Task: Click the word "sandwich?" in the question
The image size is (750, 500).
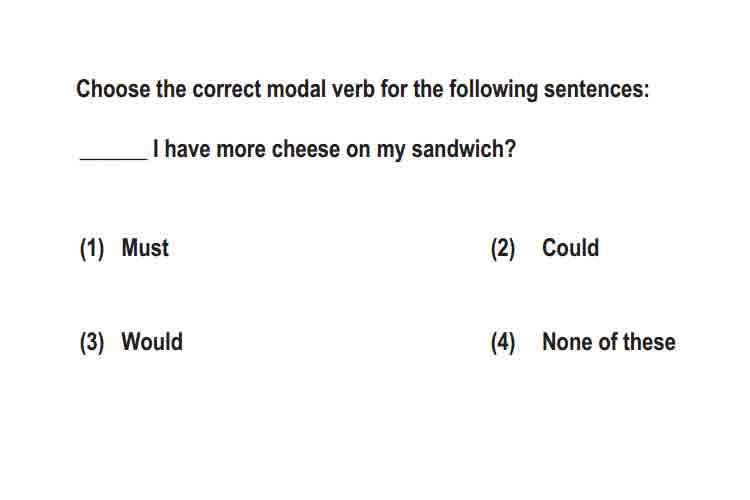Action: pos(463,149)
